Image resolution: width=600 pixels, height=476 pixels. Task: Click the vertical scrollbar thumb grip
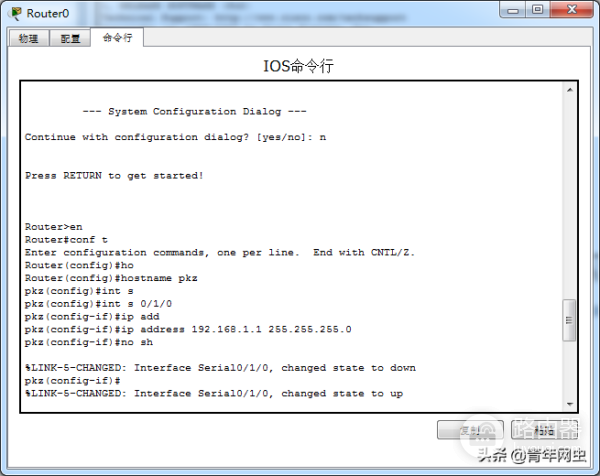(569, 320)
